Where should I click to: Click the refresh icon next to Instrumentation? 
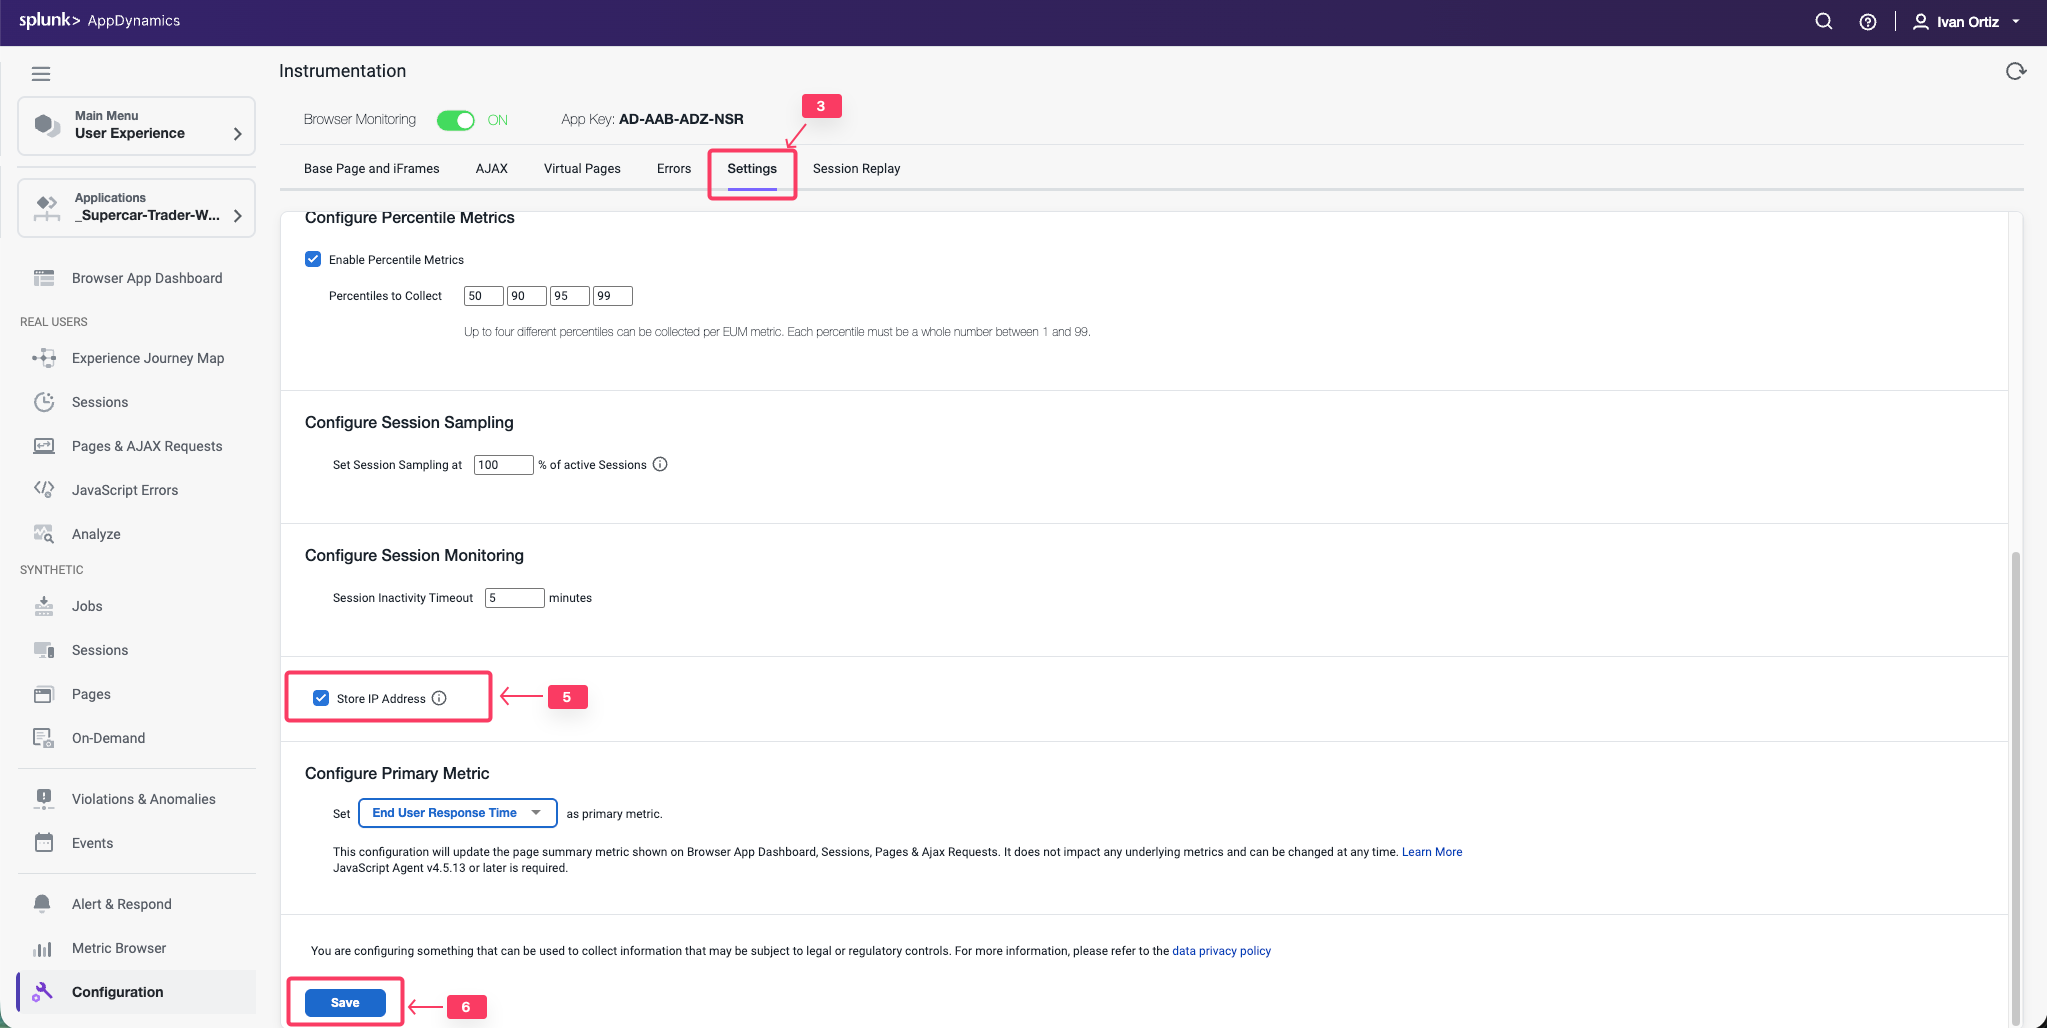pos(2015,71)
